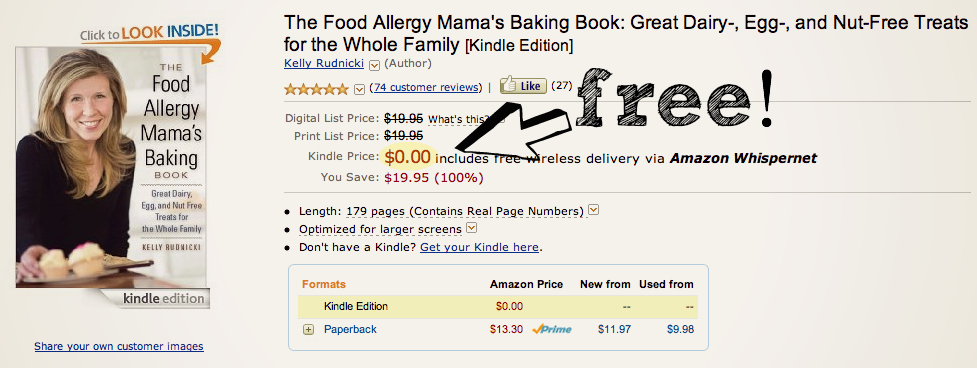Screen dimensions: 977x368
Task: Click the kindle edition cover label
Action: (x=164, y=298)
